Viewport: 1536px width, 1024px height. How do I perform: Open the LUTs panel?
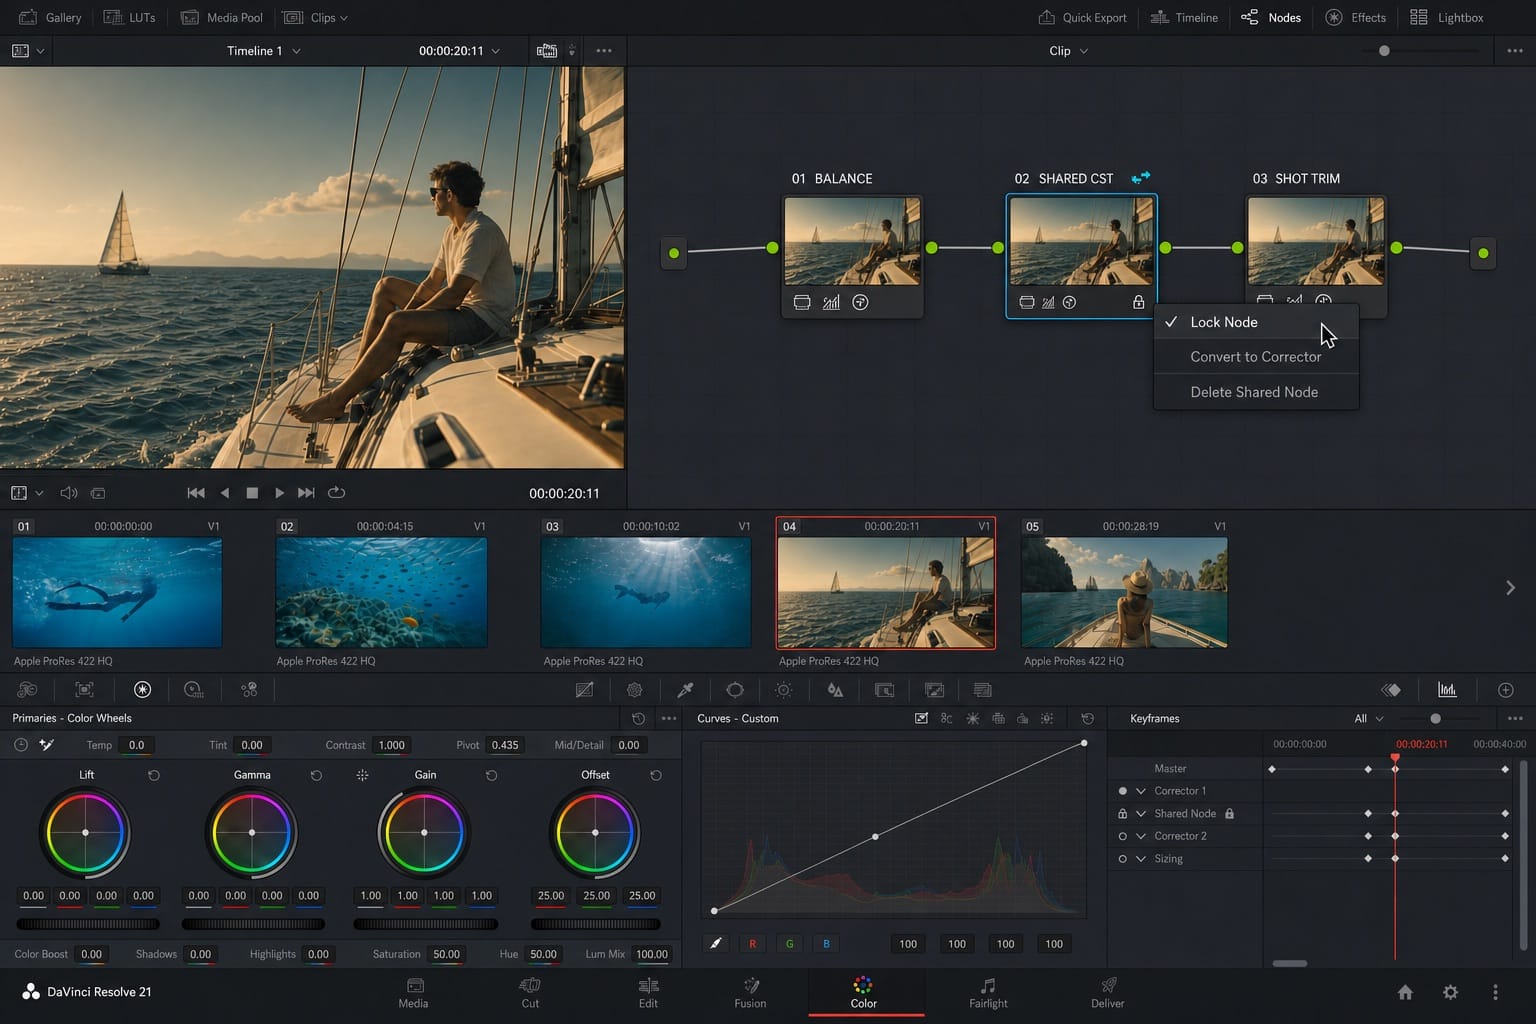(129, 17)
